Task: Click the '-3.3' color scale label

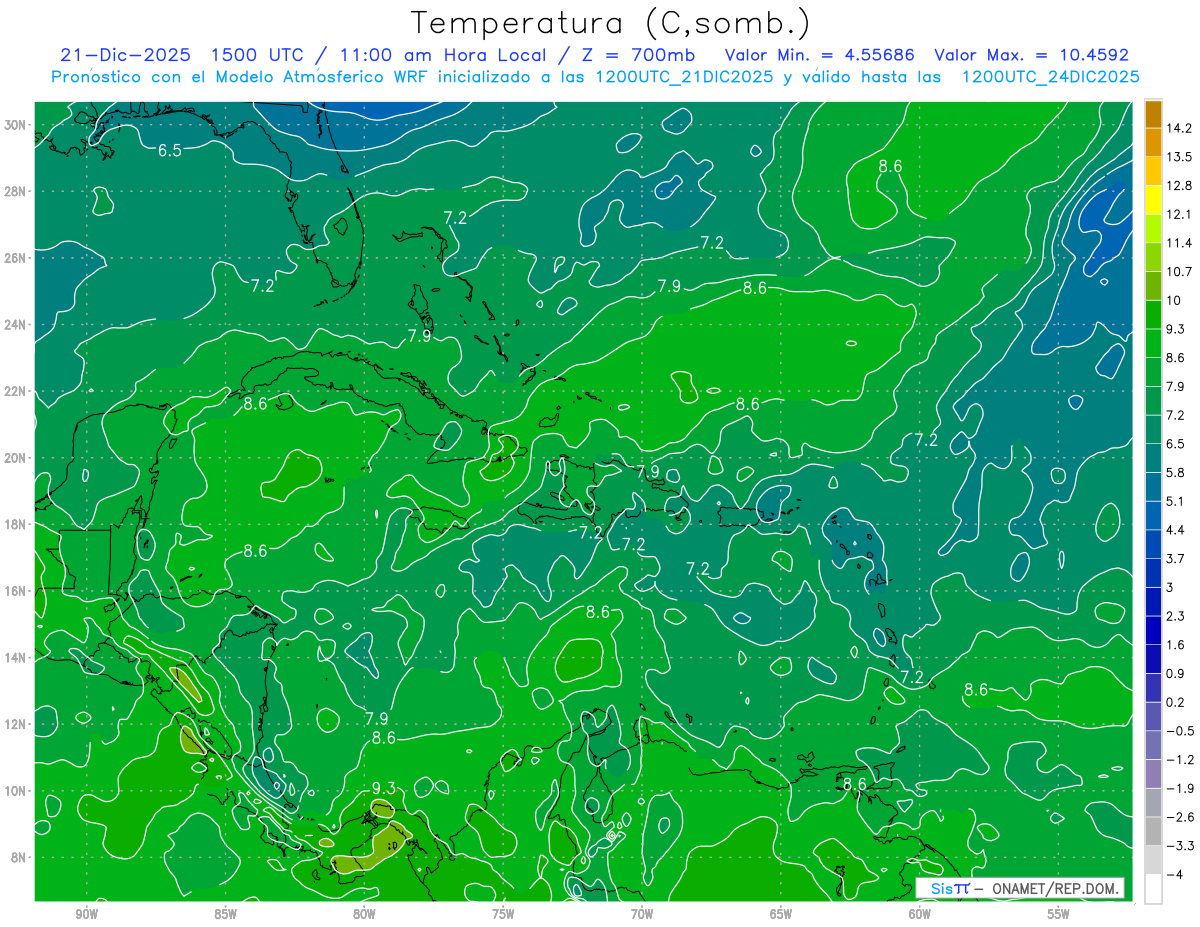Action: (x=1179, y=846)
